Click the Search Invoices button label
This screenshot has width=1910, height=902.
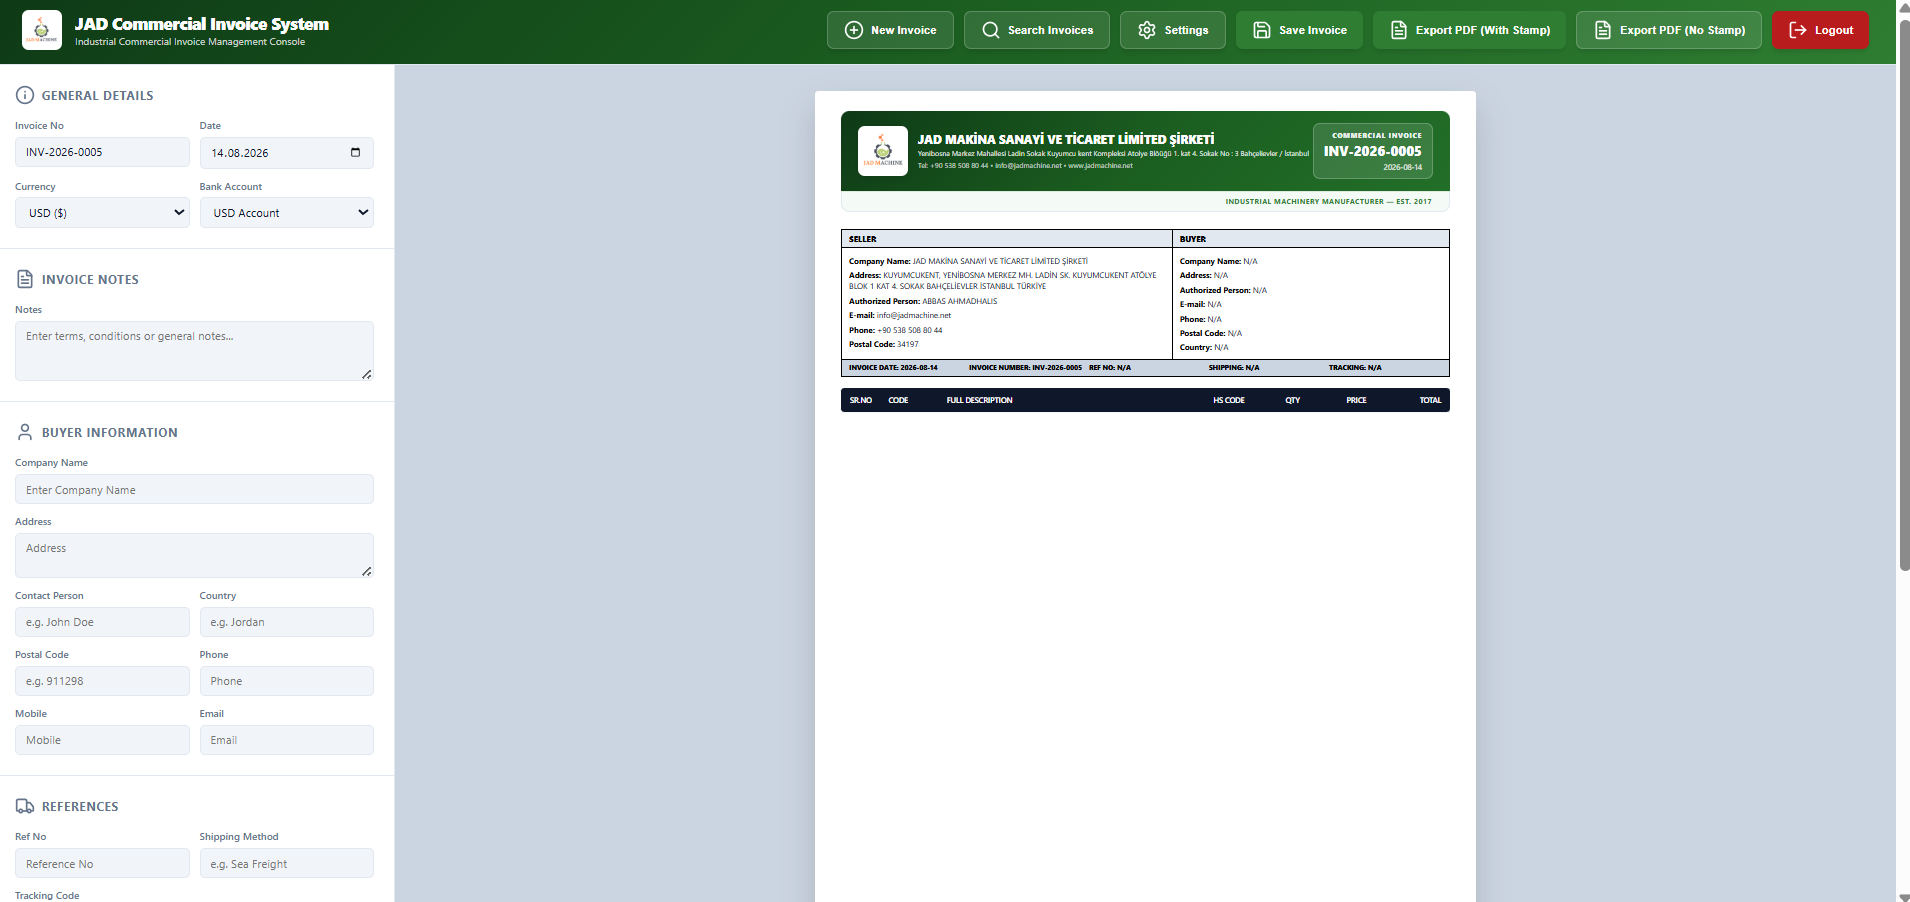(1050, 30)
